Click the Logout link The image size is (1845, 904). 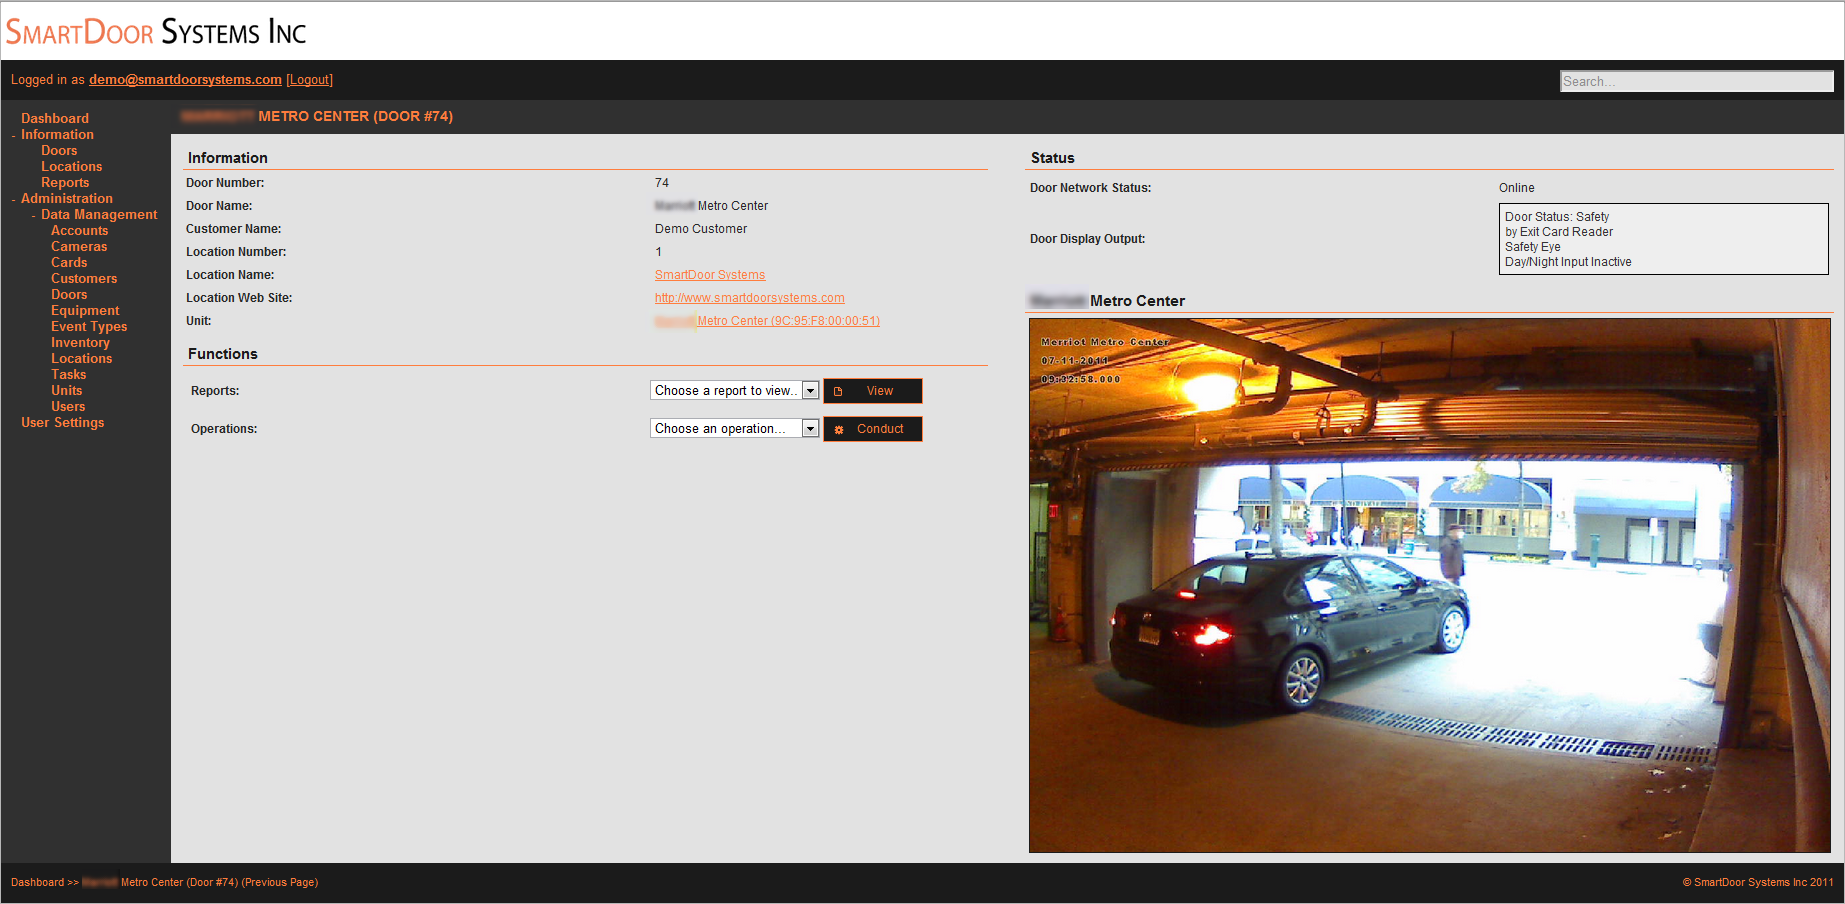(x=309, y=80)
